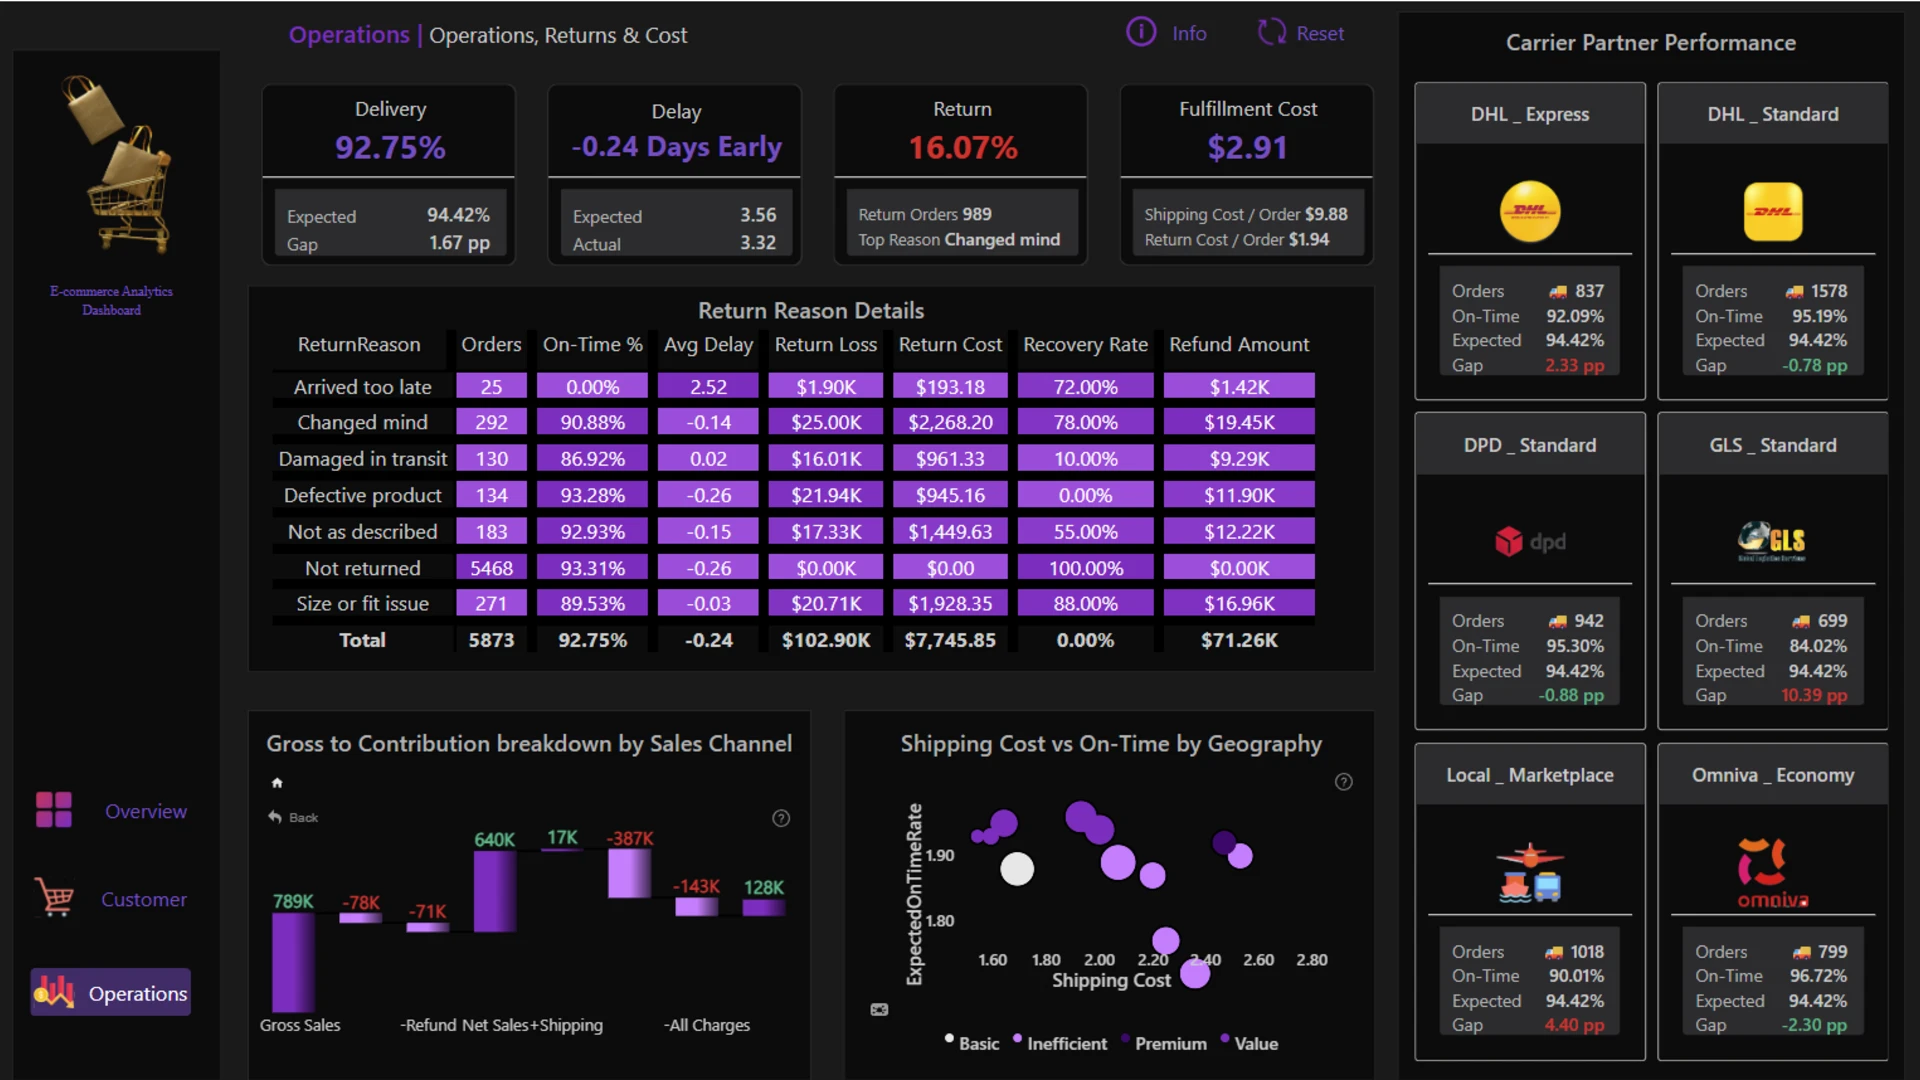Open help icon on Gross to Contribution chart
The image size is (1920, 1080).
(x=781, y=818)
